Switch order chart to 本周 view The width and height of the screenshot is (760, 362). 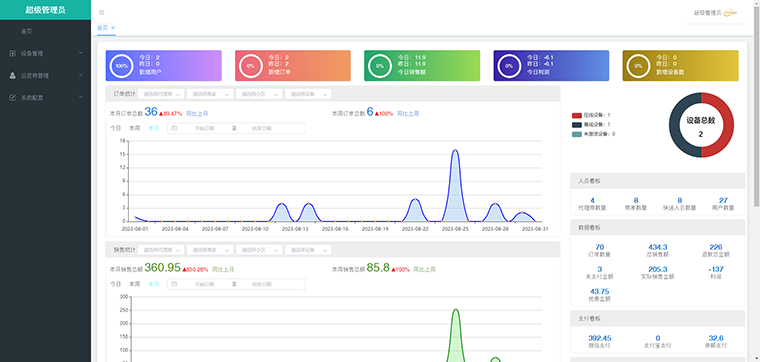click(134, 128)
